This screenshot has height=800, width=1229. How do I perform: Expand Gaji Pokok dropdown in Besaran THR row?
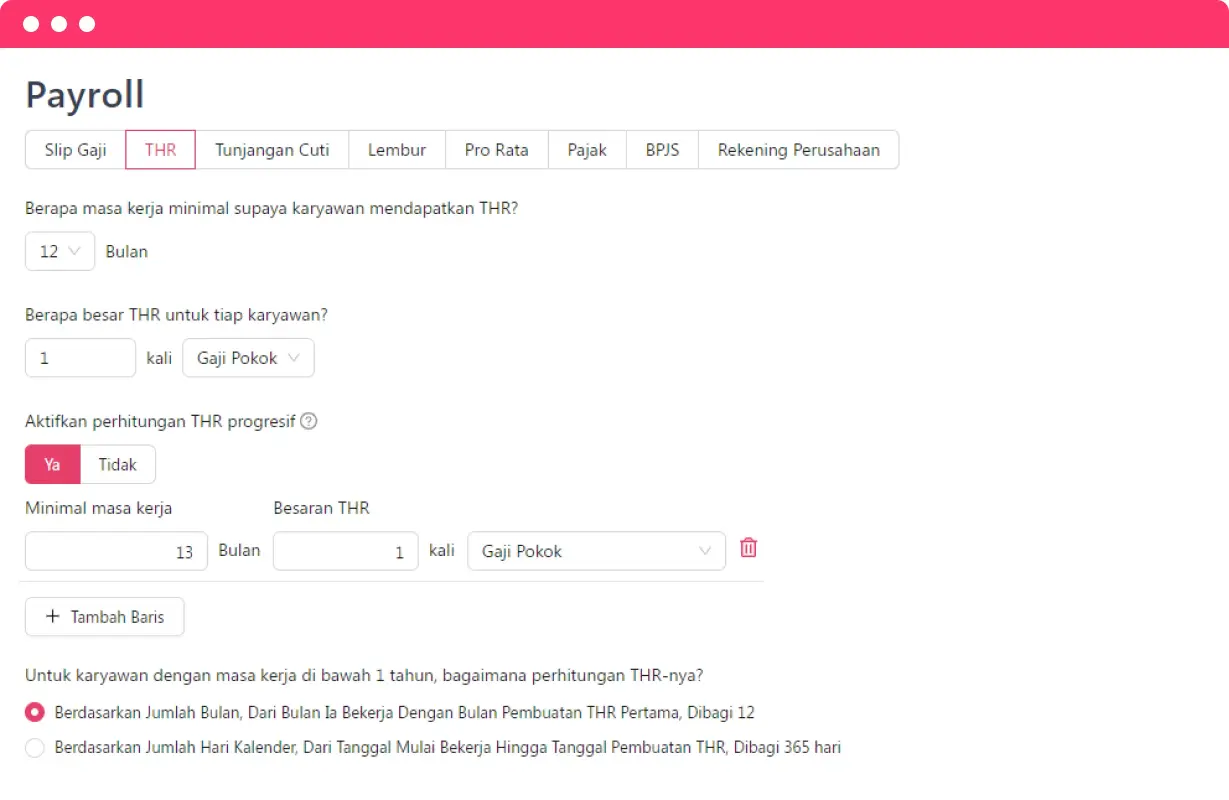click(x=596, y=551)
